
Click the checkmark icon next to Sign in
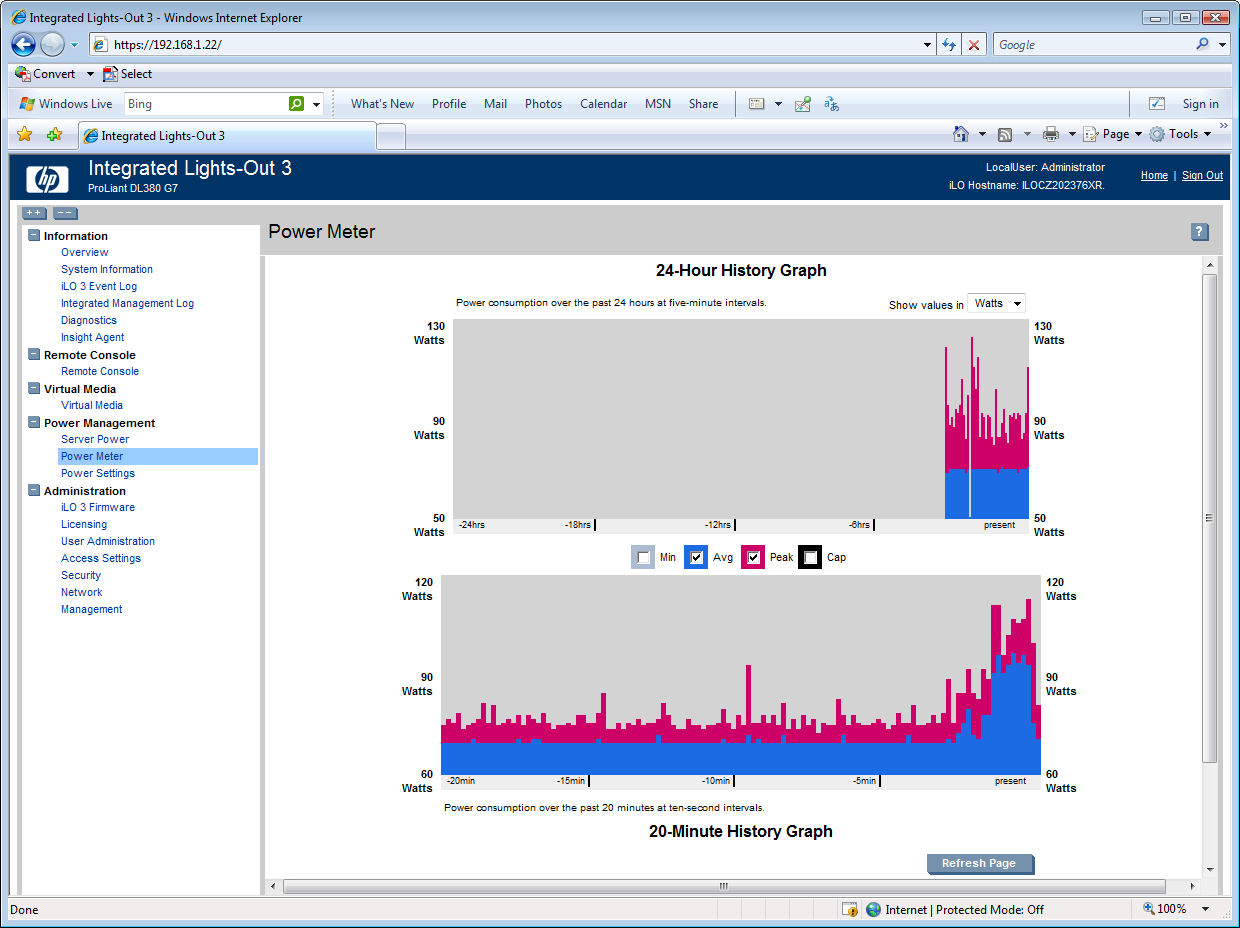tap(1157, 104)
